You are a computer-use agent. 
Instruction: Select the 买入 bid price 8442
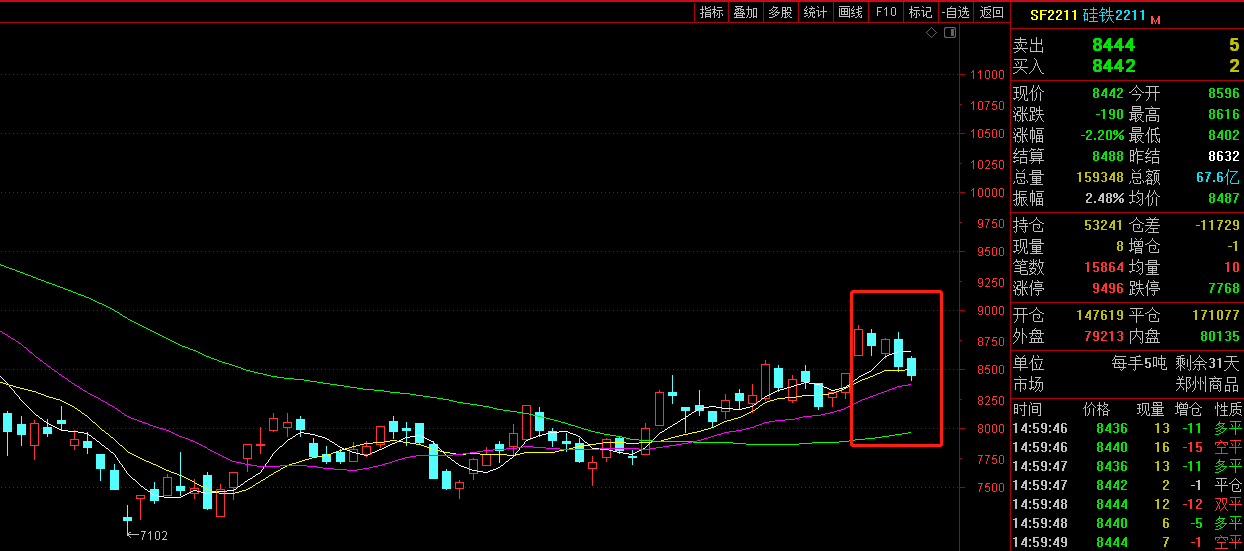(1113, 66)
